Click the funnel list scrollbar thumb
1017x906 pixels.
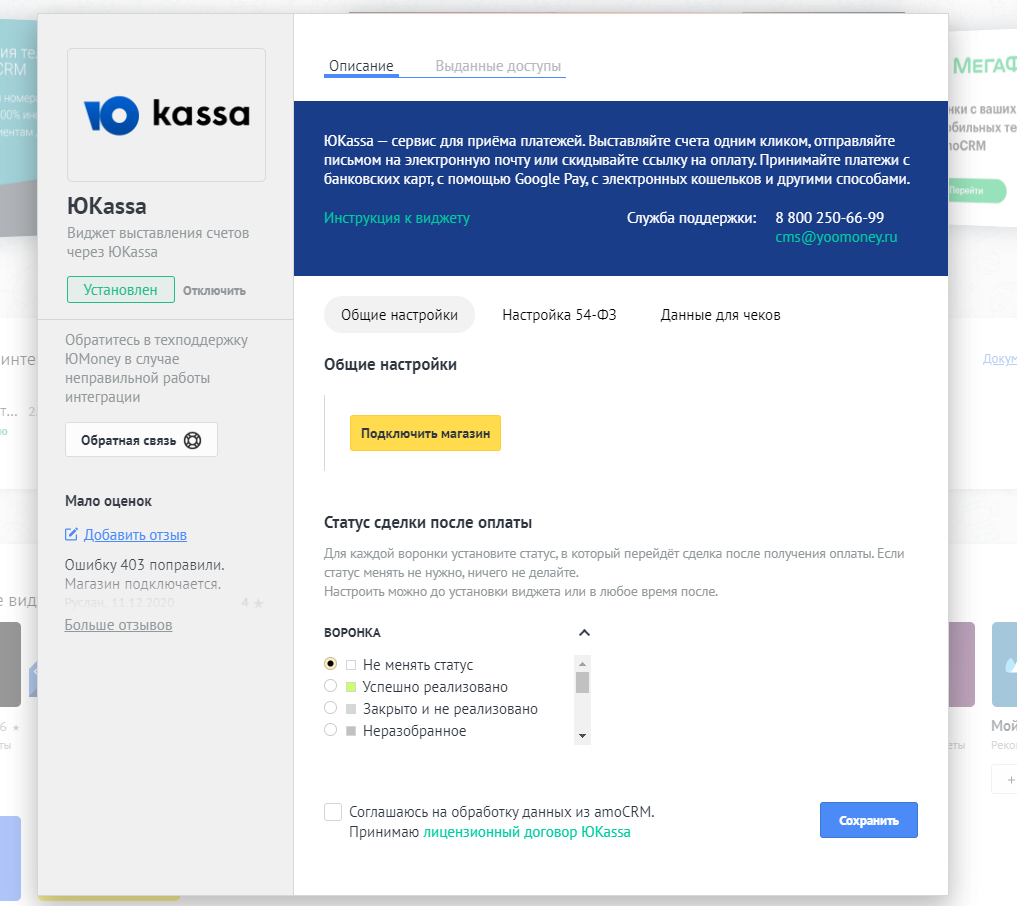pos(582,683)
